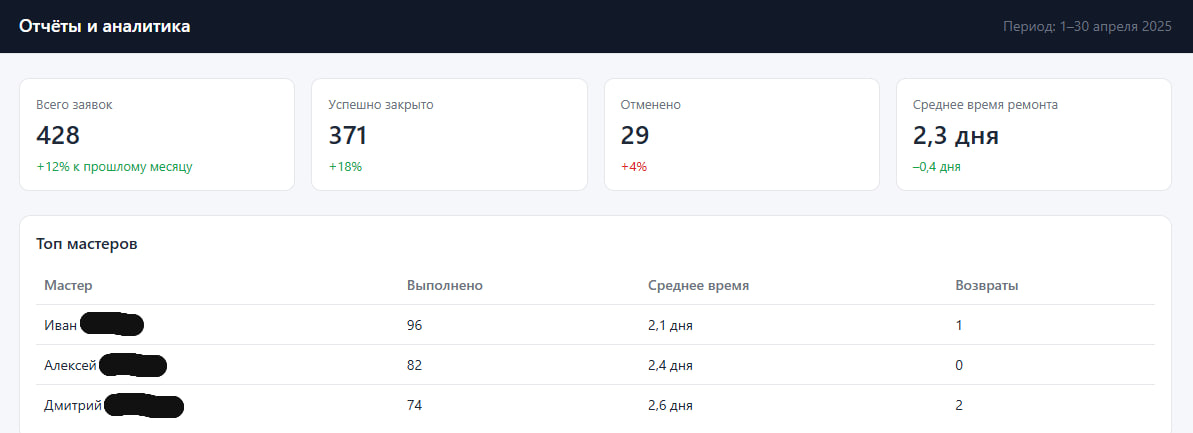
Task: Click the "+12% к прошлому месяцу" change label
Action: (114, 167)
